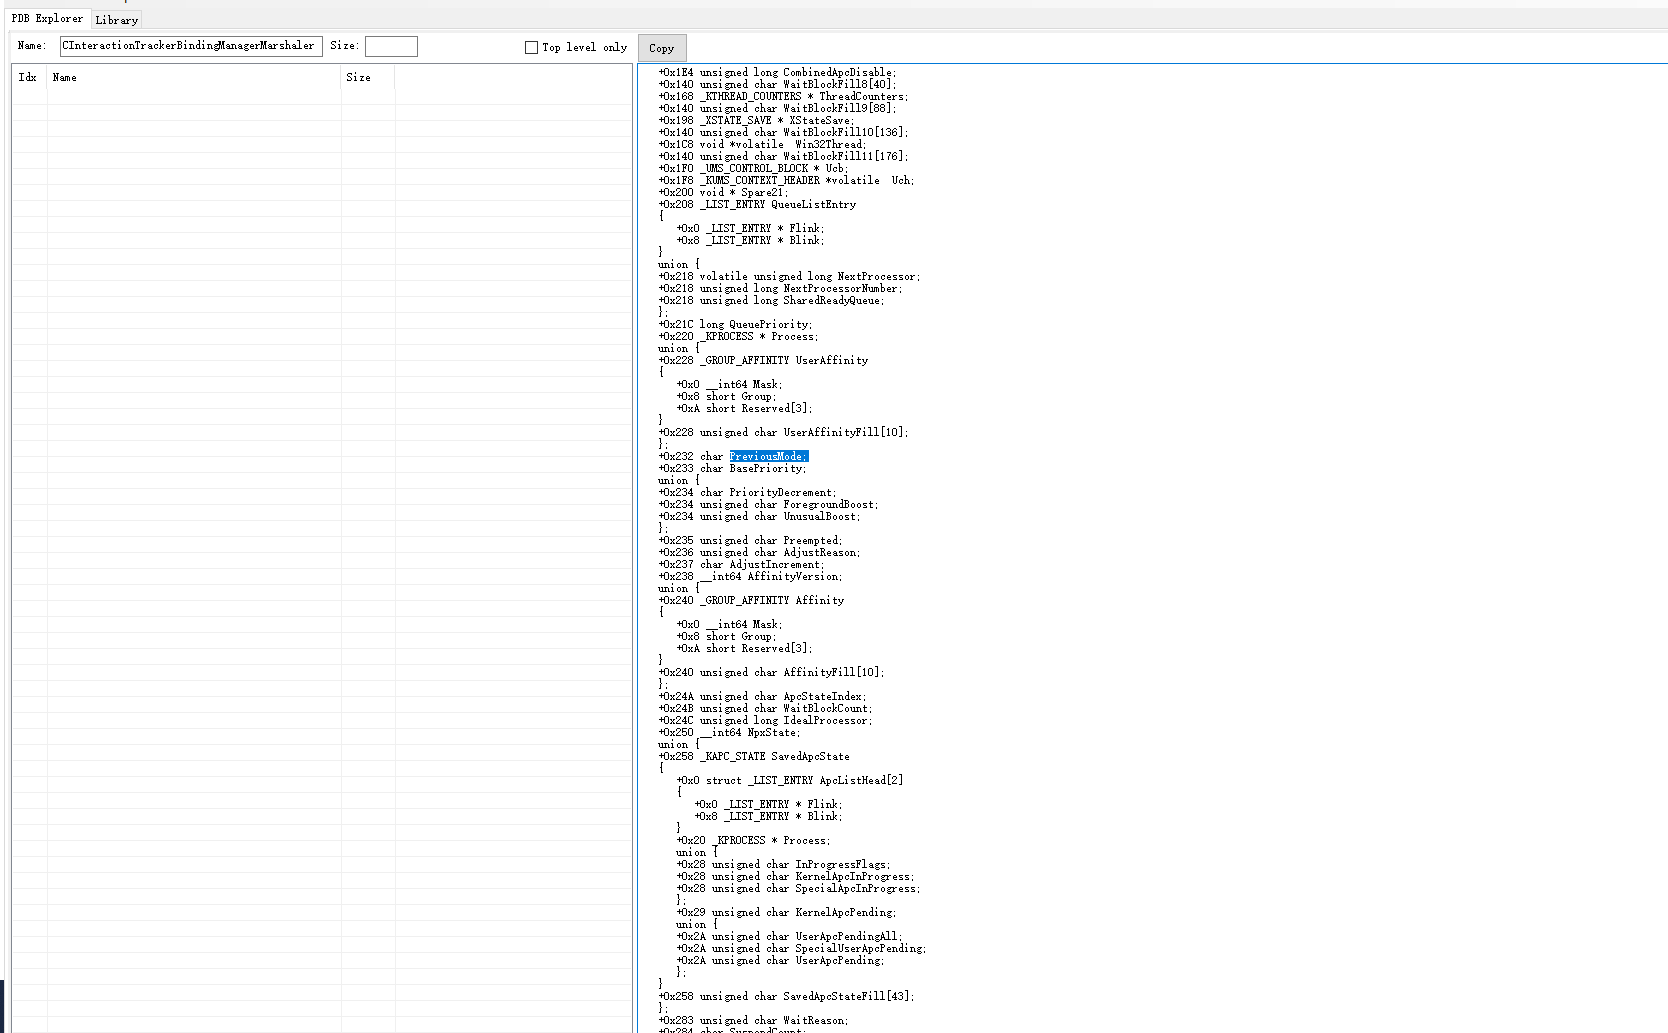Sort list by Size column header
The height and width of the screenshot is (1033, 1668).
pyautogui.click(x=358, y=77)
